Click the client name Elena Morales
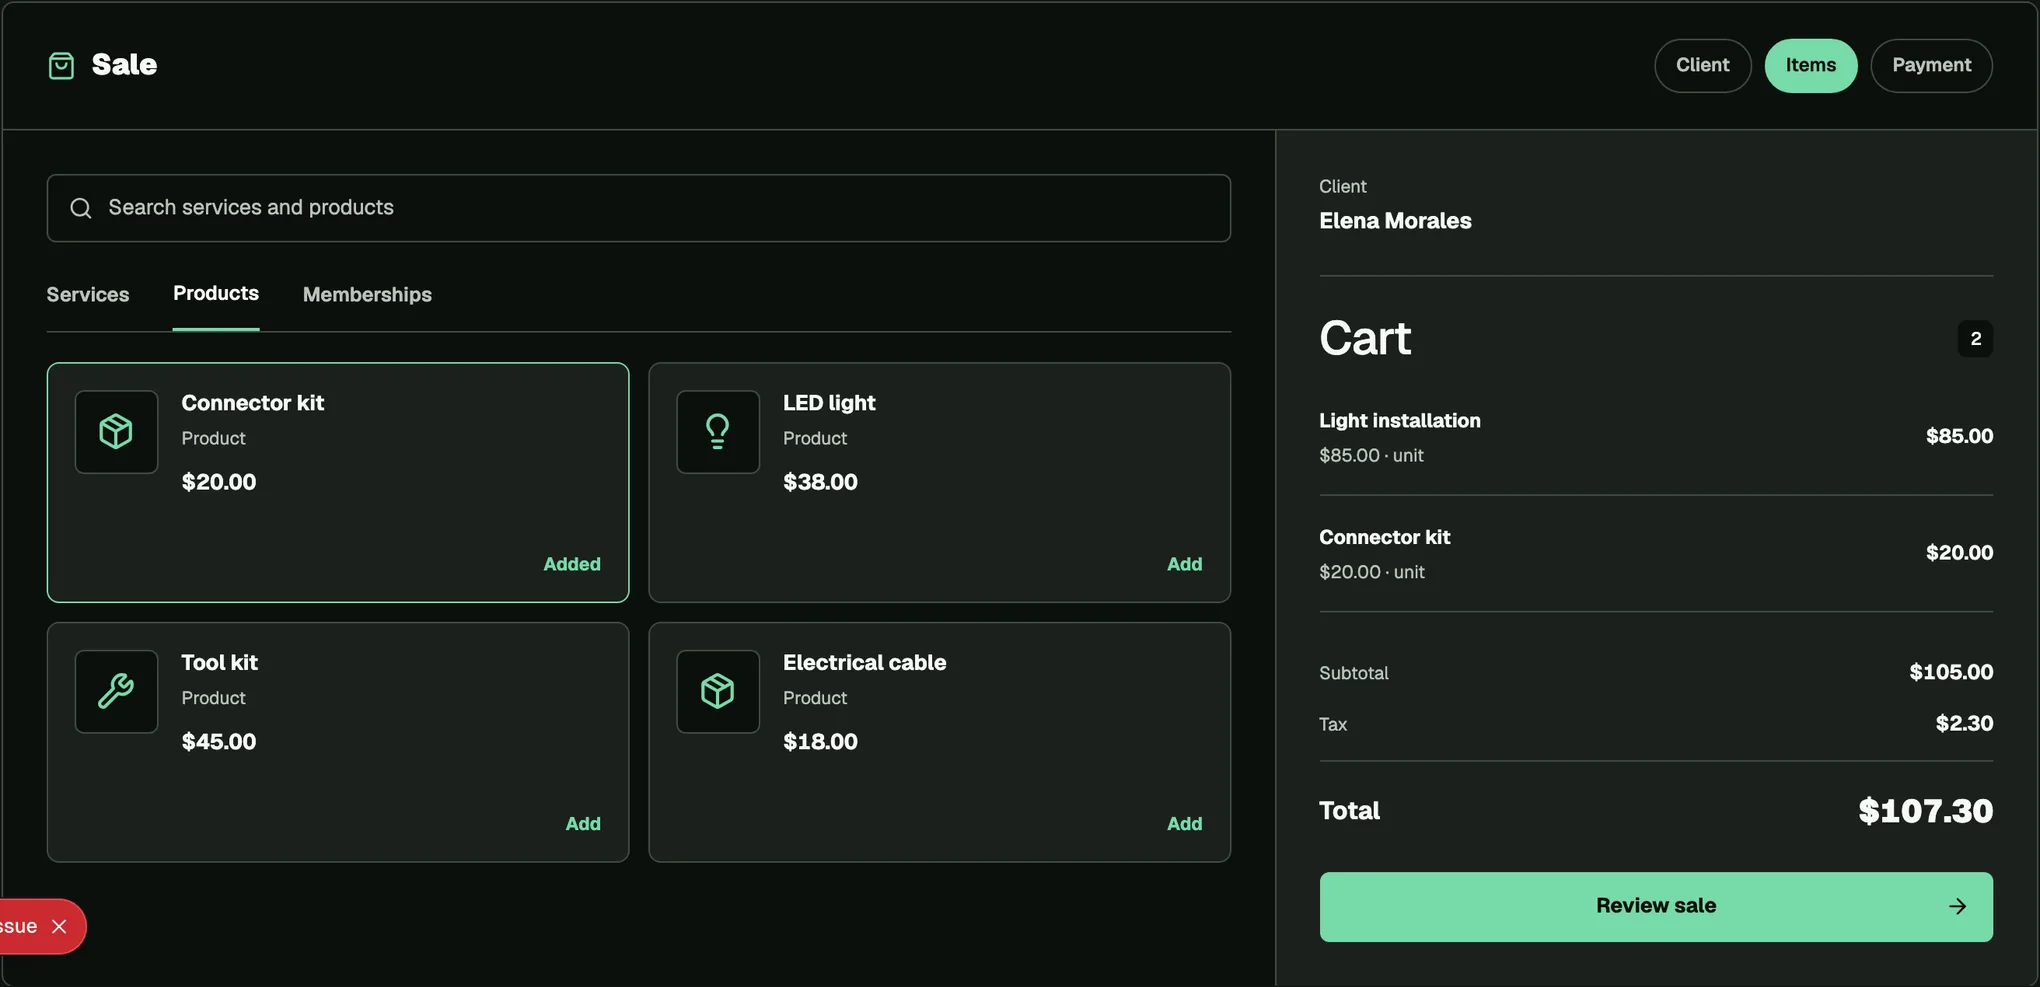Viewport: 2040px width, 987px height. pyautogui.click(x=1395, y=221)
